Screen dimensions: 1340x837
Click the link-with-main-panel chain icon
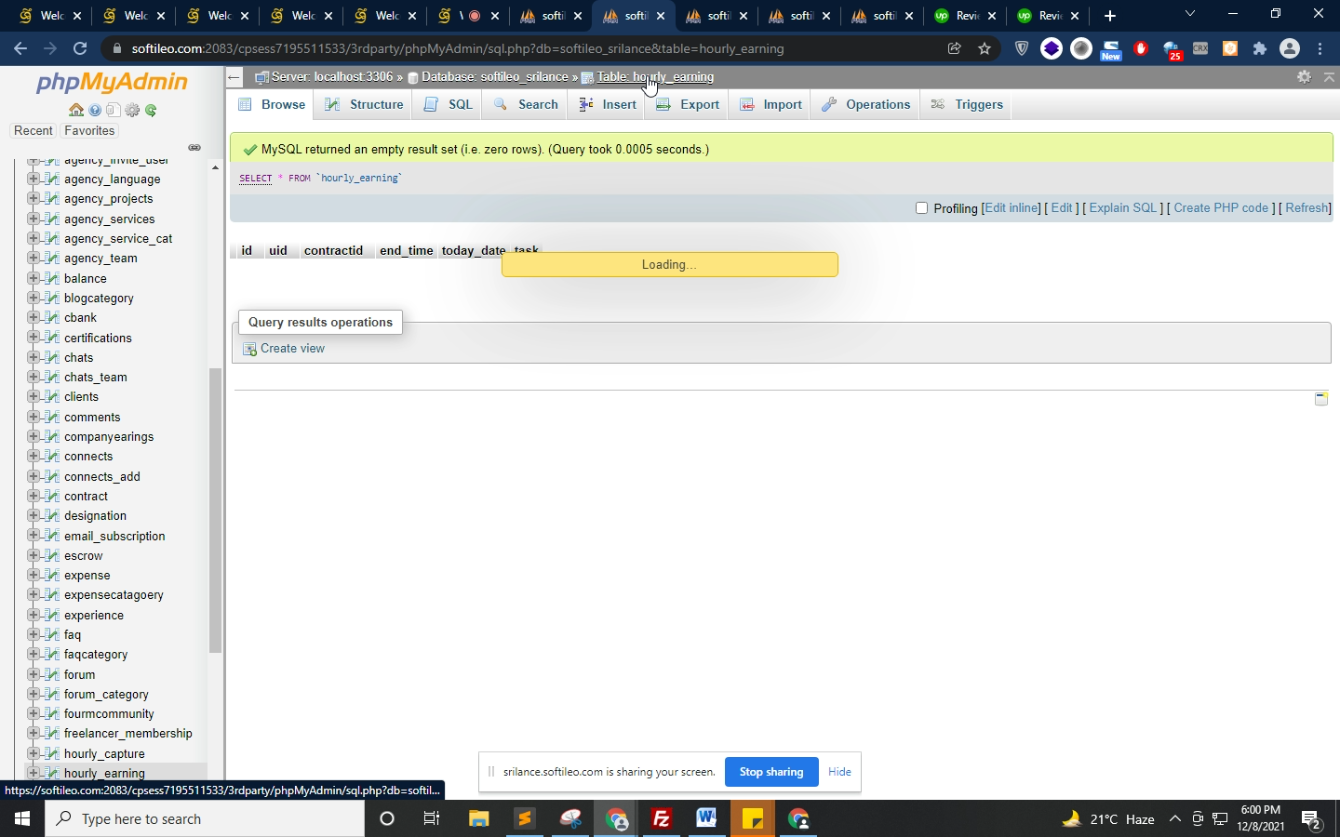point(195,148)
